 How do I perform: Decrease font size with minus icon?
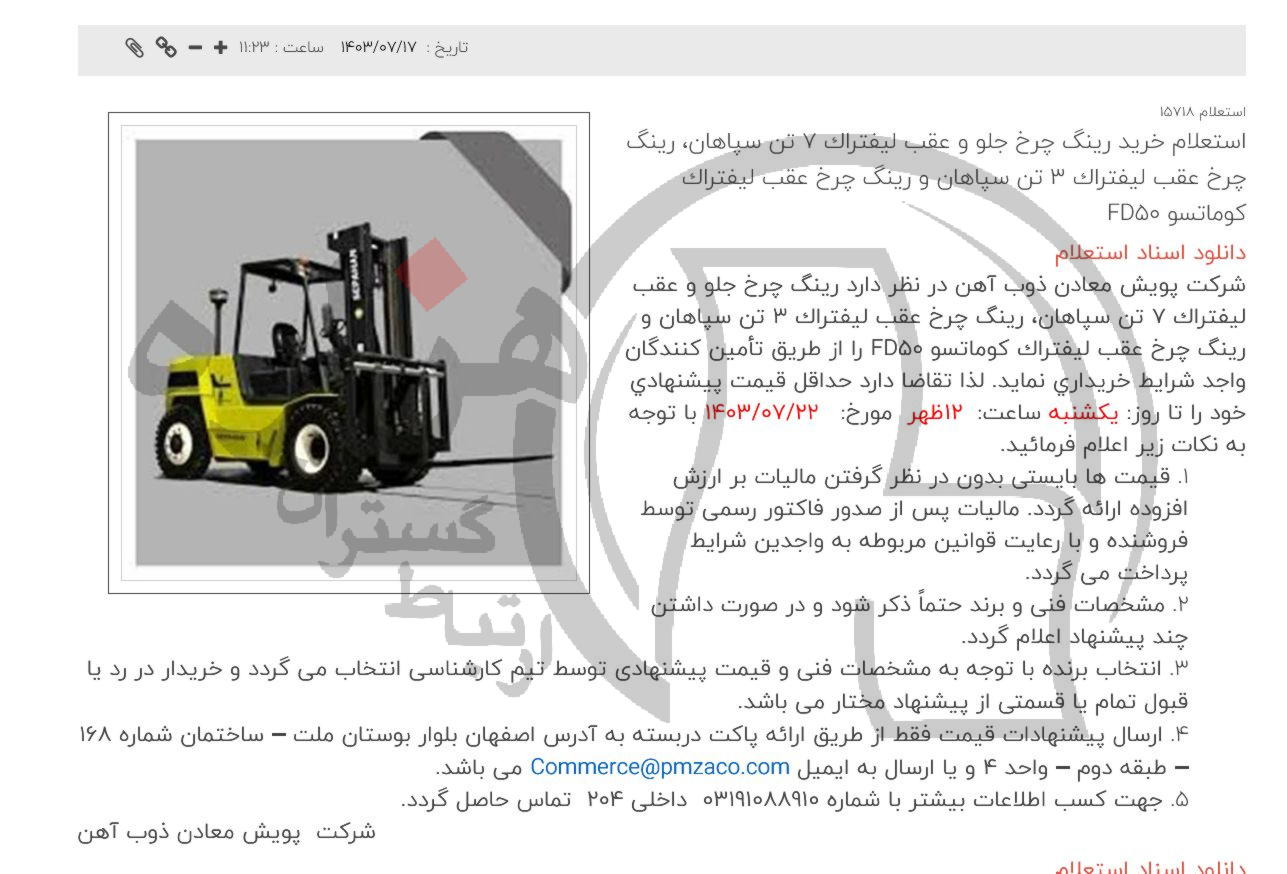pyautogui.click(x=195, y=47)
